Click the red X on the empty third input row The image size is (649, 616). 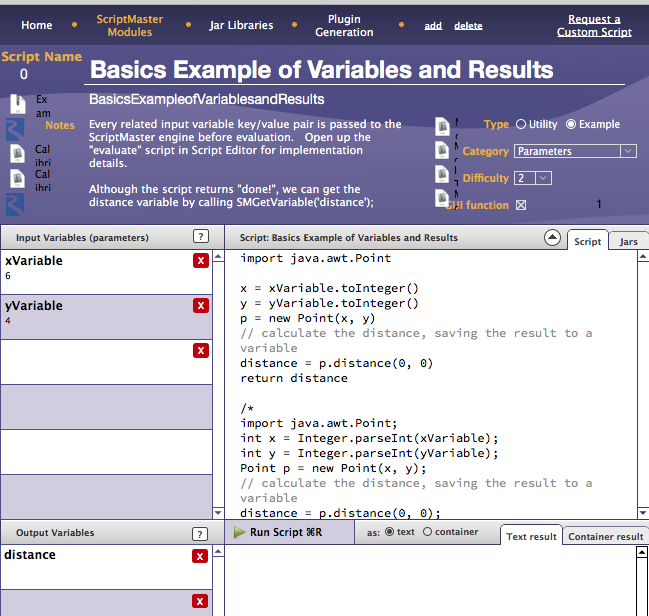(201, 351)
